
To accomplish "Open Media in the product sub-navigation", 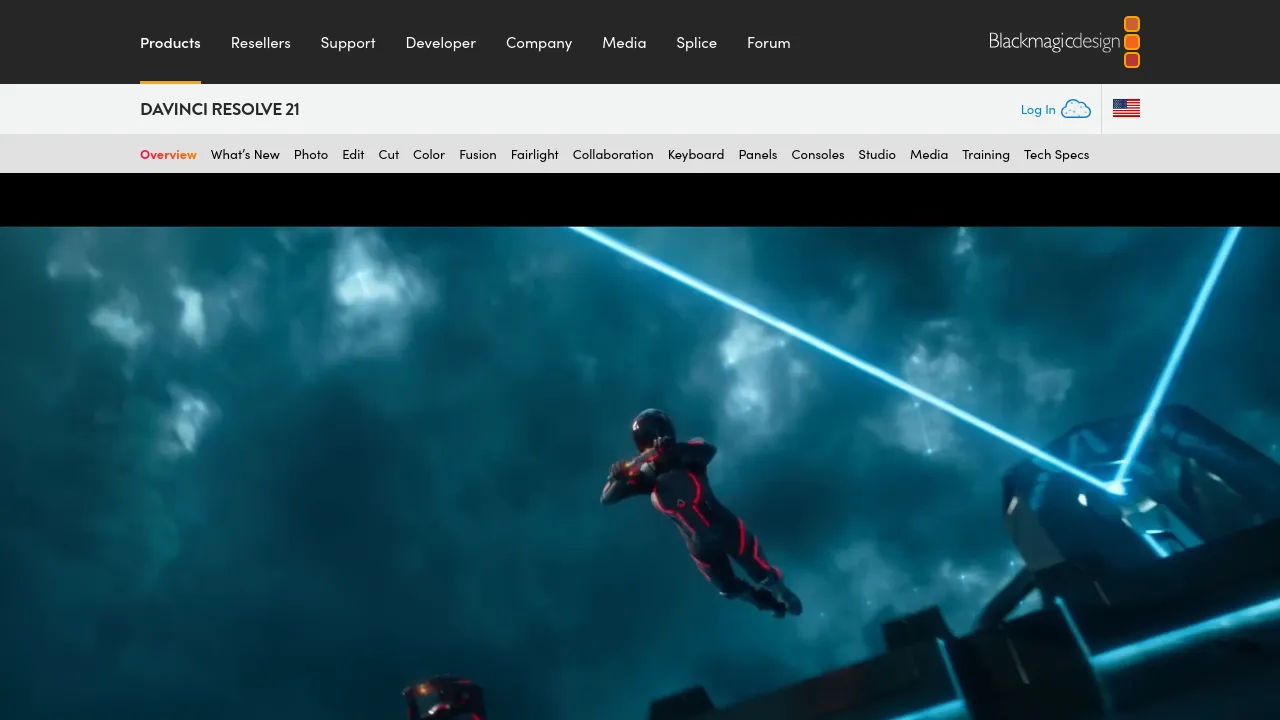I will click(x=929, y=155).
